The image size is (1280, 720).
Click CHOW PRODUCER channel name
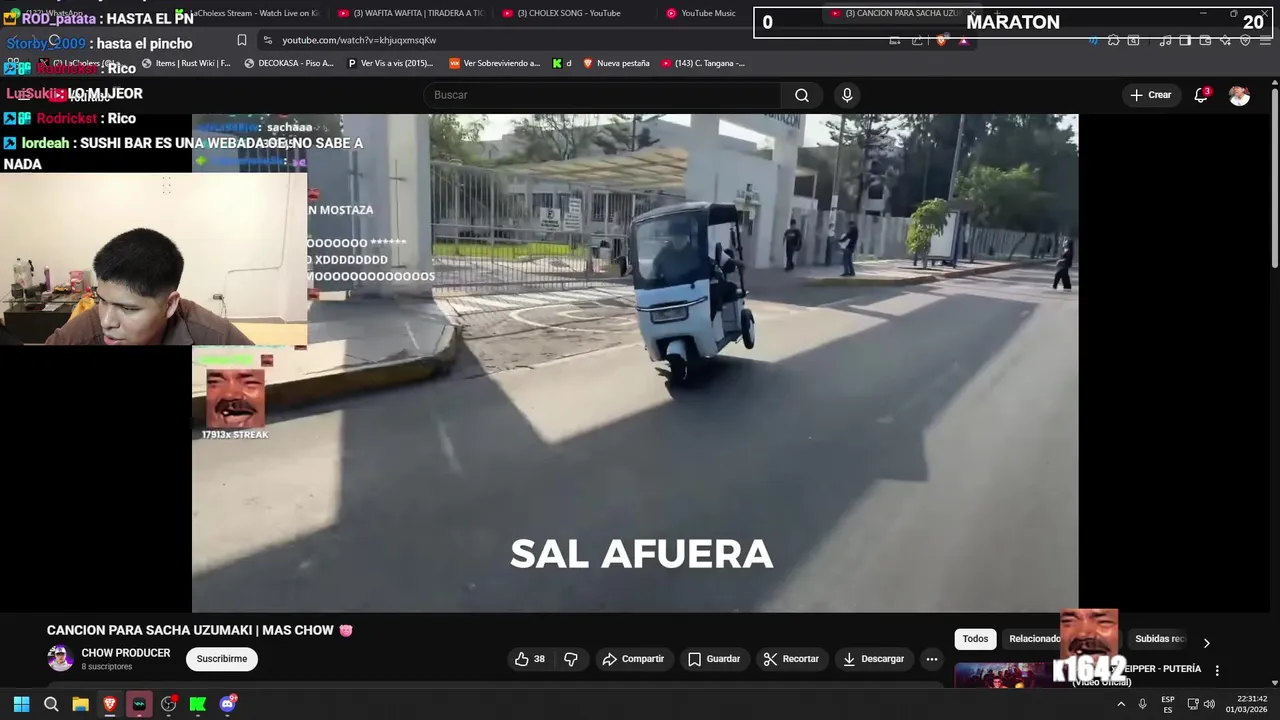coord(126,653)
